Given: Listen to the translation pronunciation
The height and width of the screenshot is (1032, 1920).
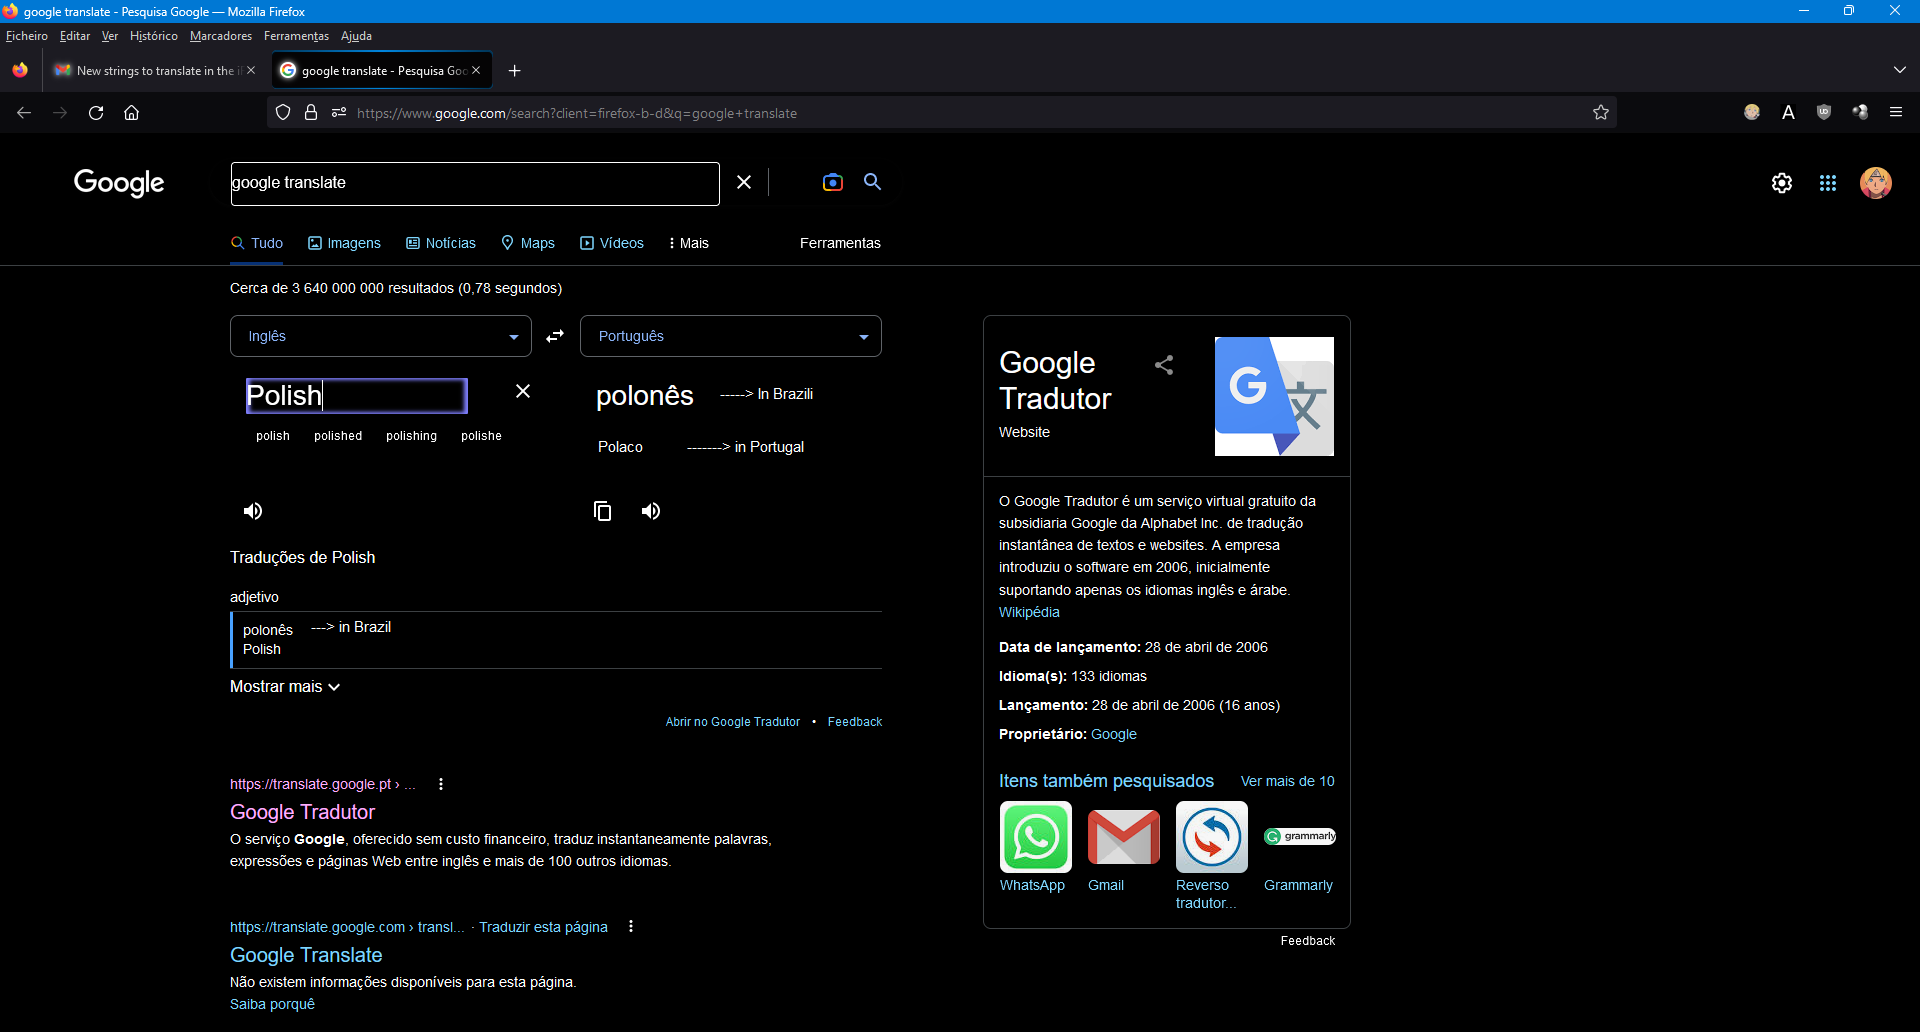Looking at the screenshot, I should [651, 511].
